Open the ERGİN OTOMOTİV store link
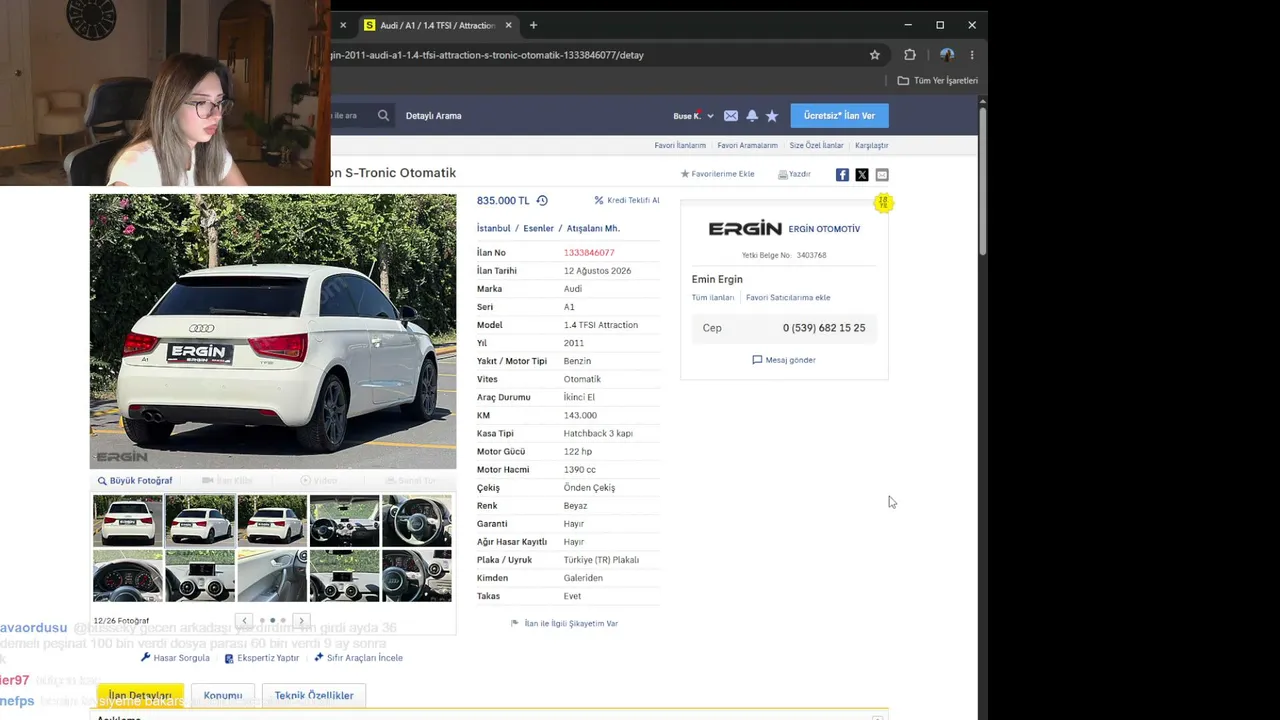Viewport: 1280px width, 720px height. [x=824, y=229]
